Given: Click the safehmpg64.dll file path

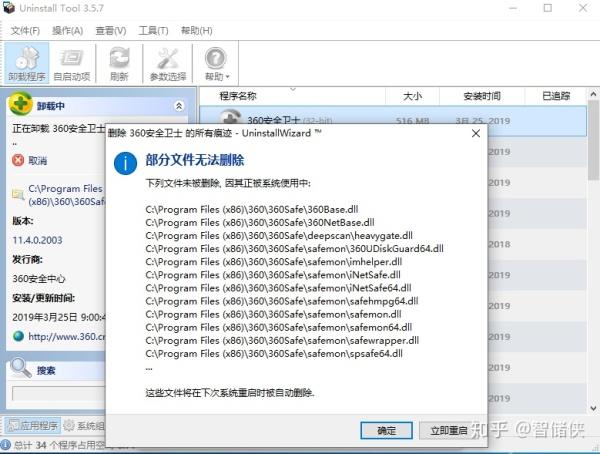Looking at the screenshot, I should click(282, 301).
